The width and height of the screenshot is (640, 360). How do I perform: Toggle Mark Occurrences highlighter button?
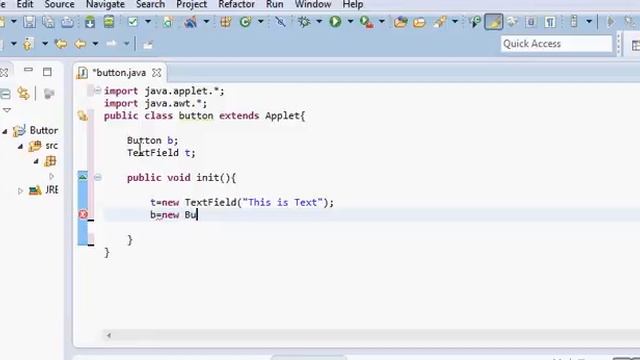tap(493, 22)
